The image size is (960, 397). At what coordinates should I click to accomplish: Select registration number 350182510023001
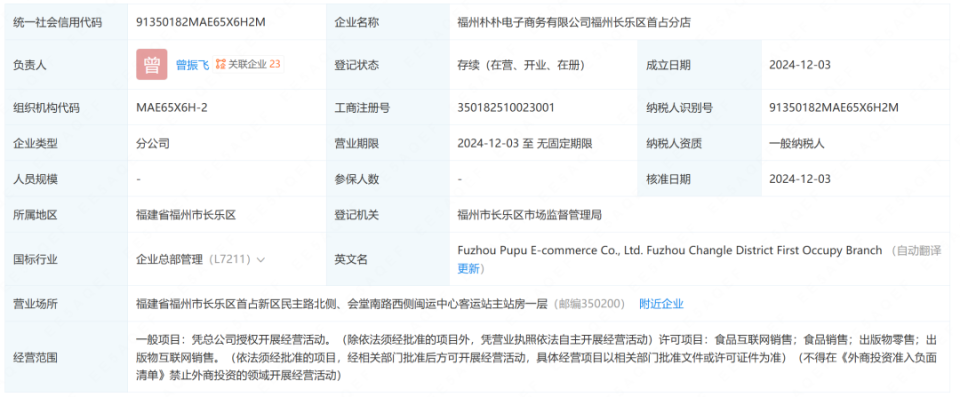(x=506, y=108)
